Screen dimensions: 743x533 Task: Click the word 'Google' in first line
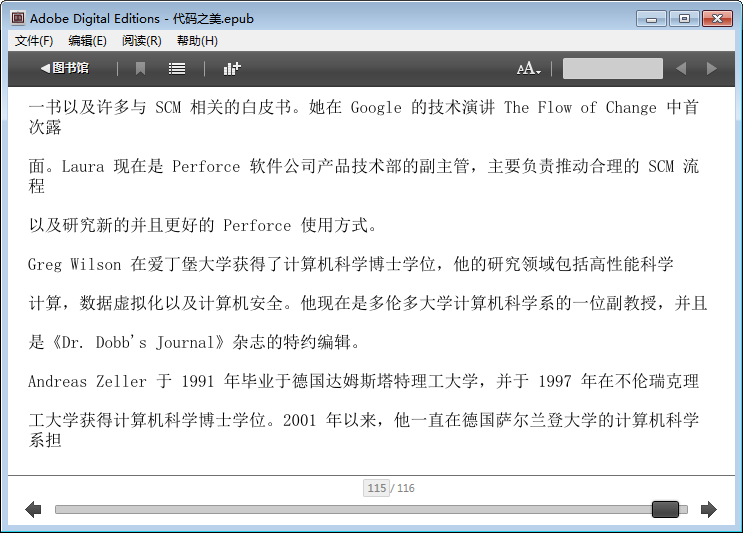[376, 108]
